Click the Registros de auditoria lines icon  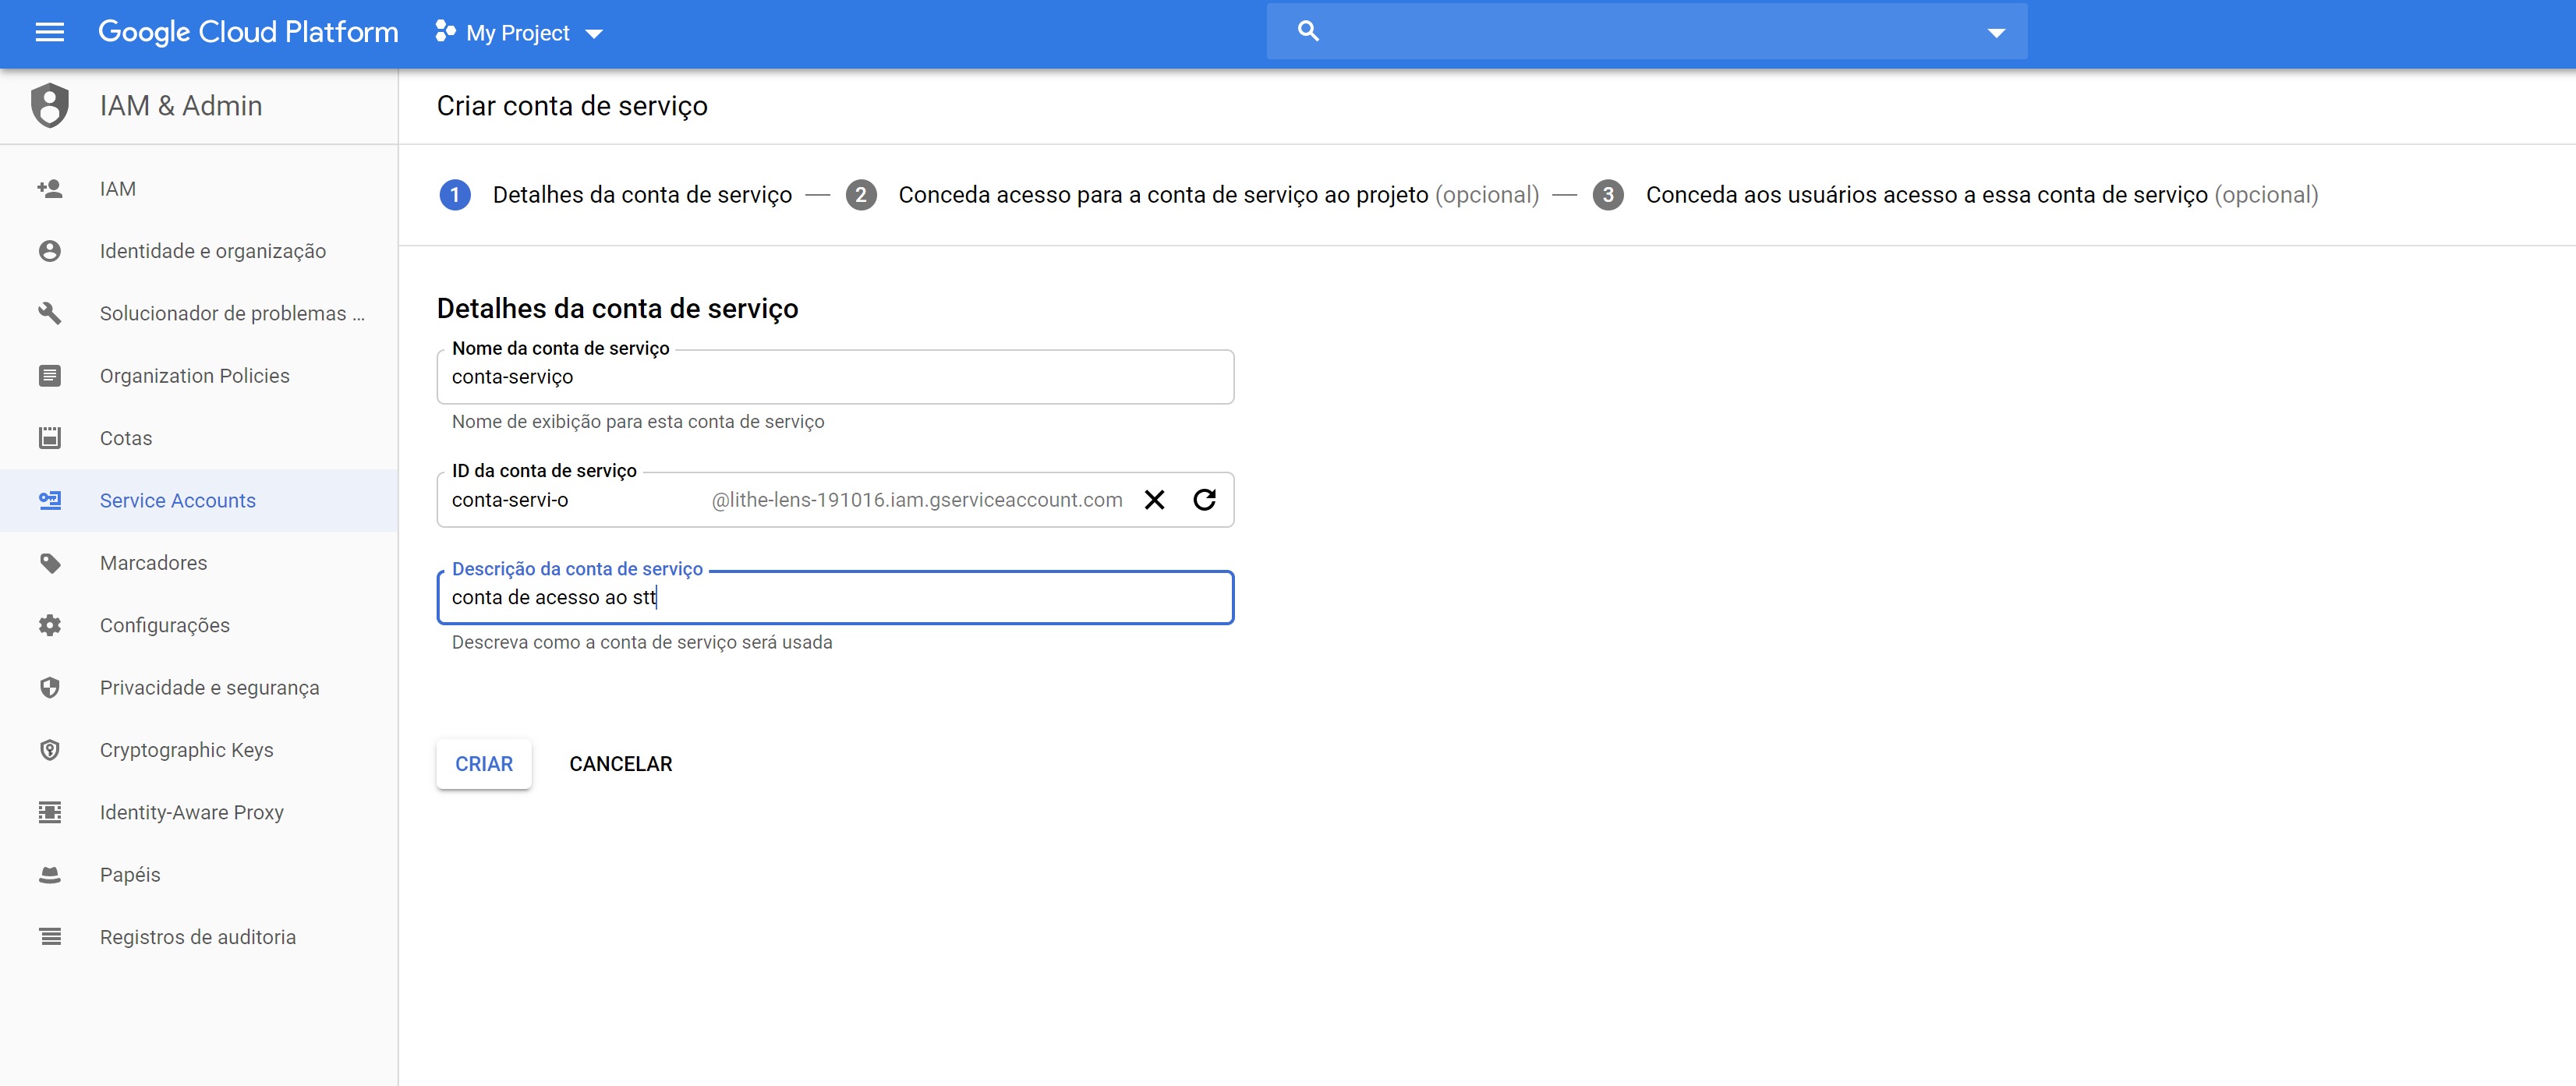point(49,937)
